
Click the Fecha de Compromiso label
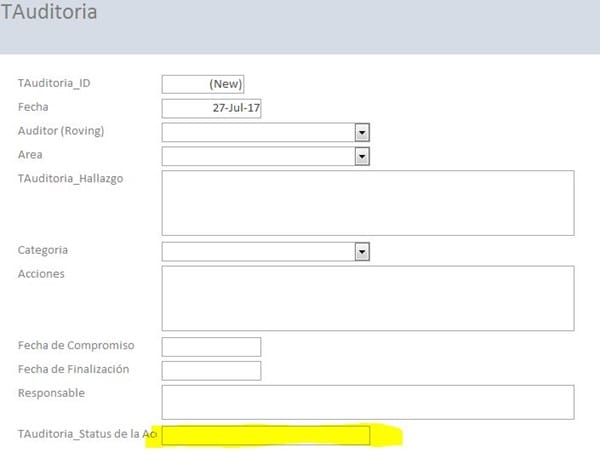[x=76, y=345]
